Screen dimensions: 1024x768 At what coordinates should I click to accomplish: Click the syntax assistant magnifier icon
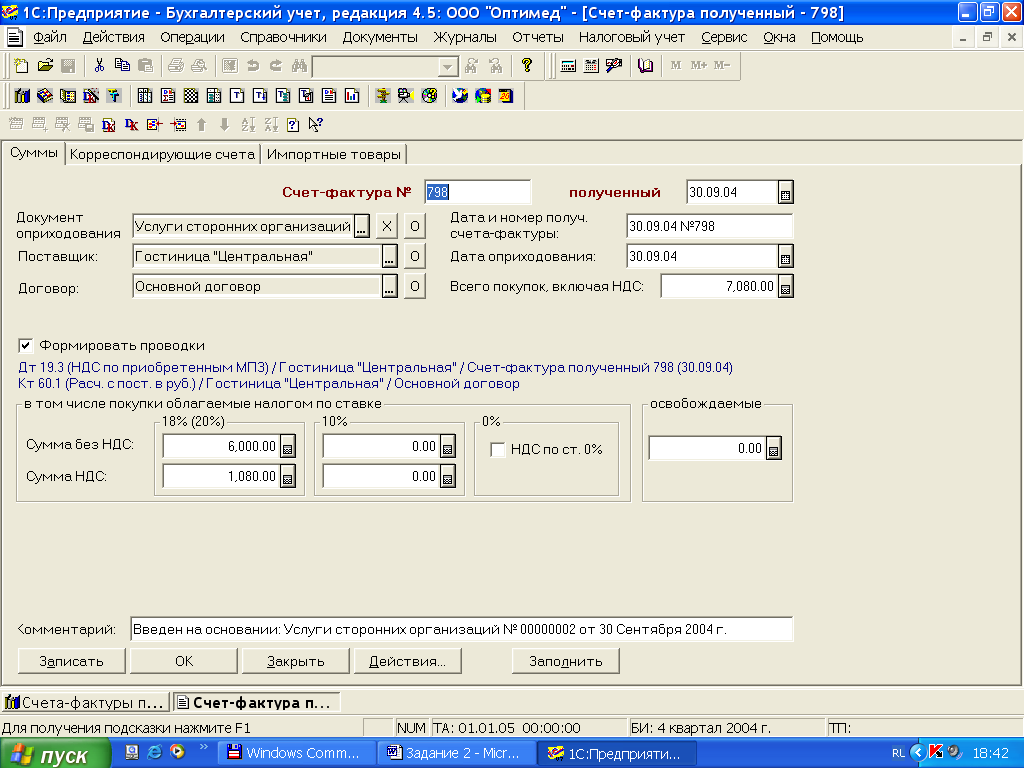(614, 65)
